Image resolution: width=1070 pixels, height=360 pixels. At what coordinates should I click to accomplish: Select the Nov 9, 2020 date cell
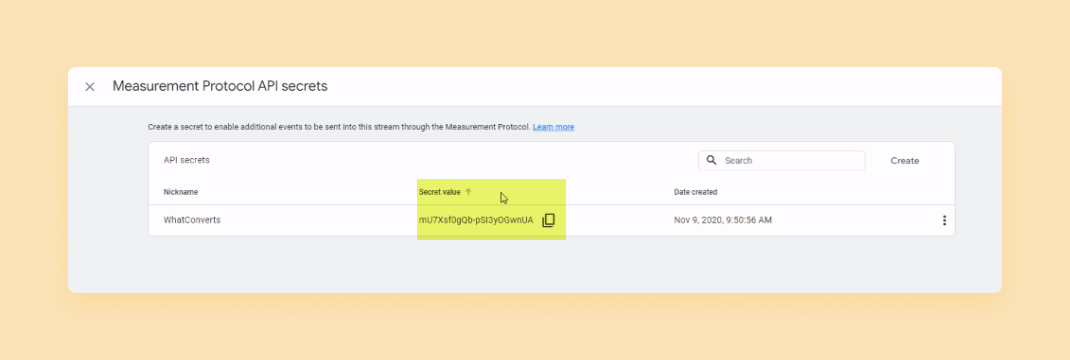(723, 220)
